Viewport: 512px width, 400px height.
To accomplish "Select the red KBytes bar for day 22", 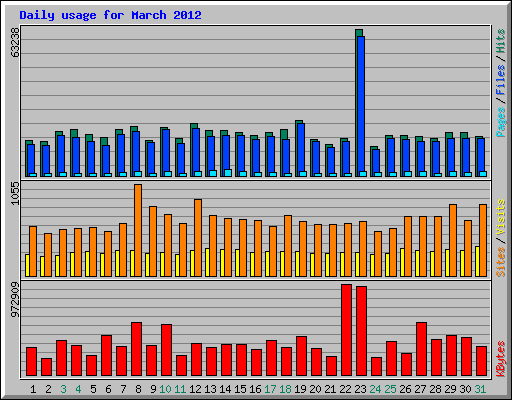I will [346, 330].
